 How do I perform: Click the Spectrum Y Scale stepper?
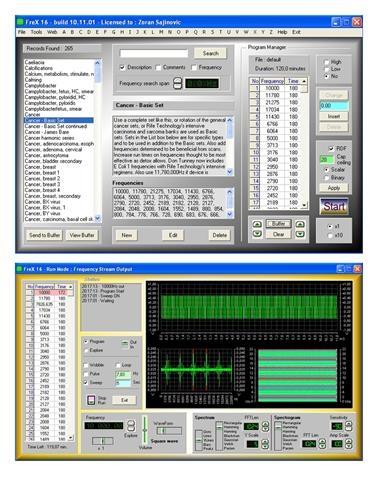[x=265, y=444]
